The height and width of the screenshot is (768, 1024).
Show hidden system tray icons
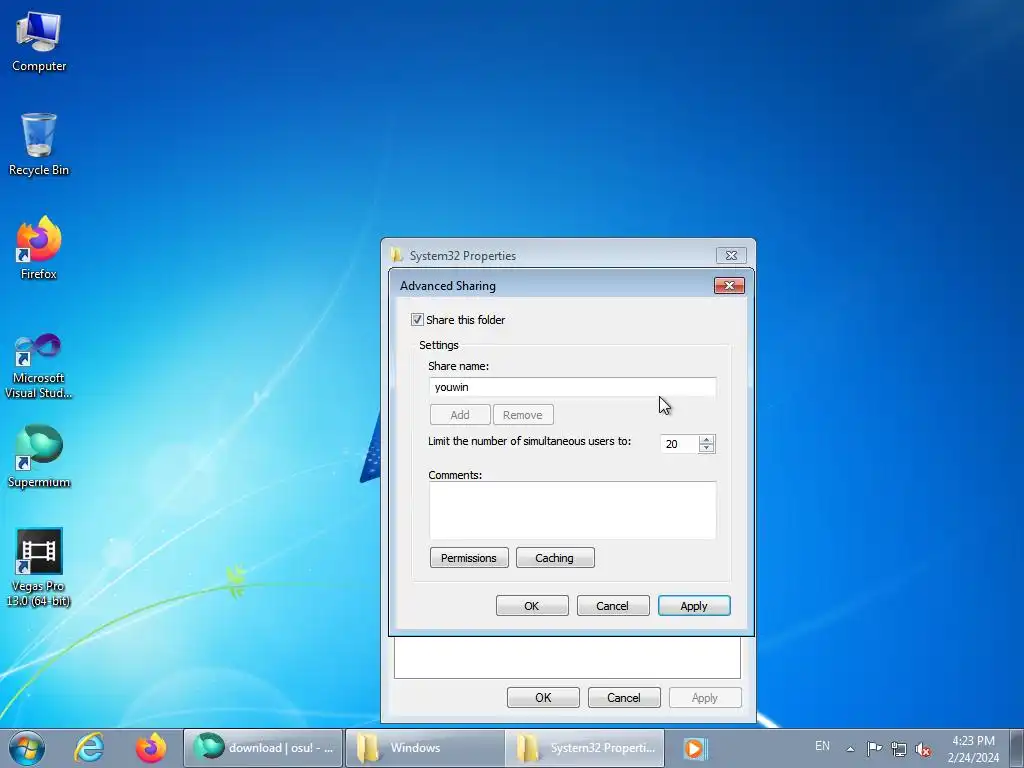point(850,749)
